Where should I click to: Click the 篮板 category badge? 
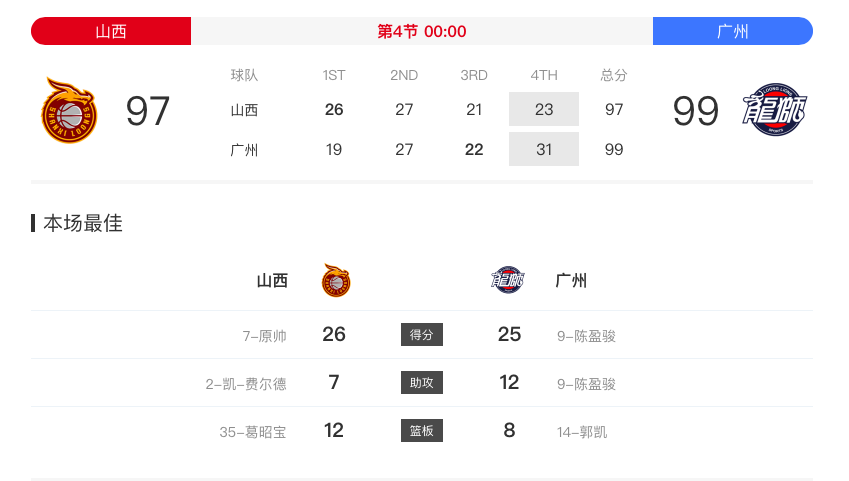click(422, 431)
